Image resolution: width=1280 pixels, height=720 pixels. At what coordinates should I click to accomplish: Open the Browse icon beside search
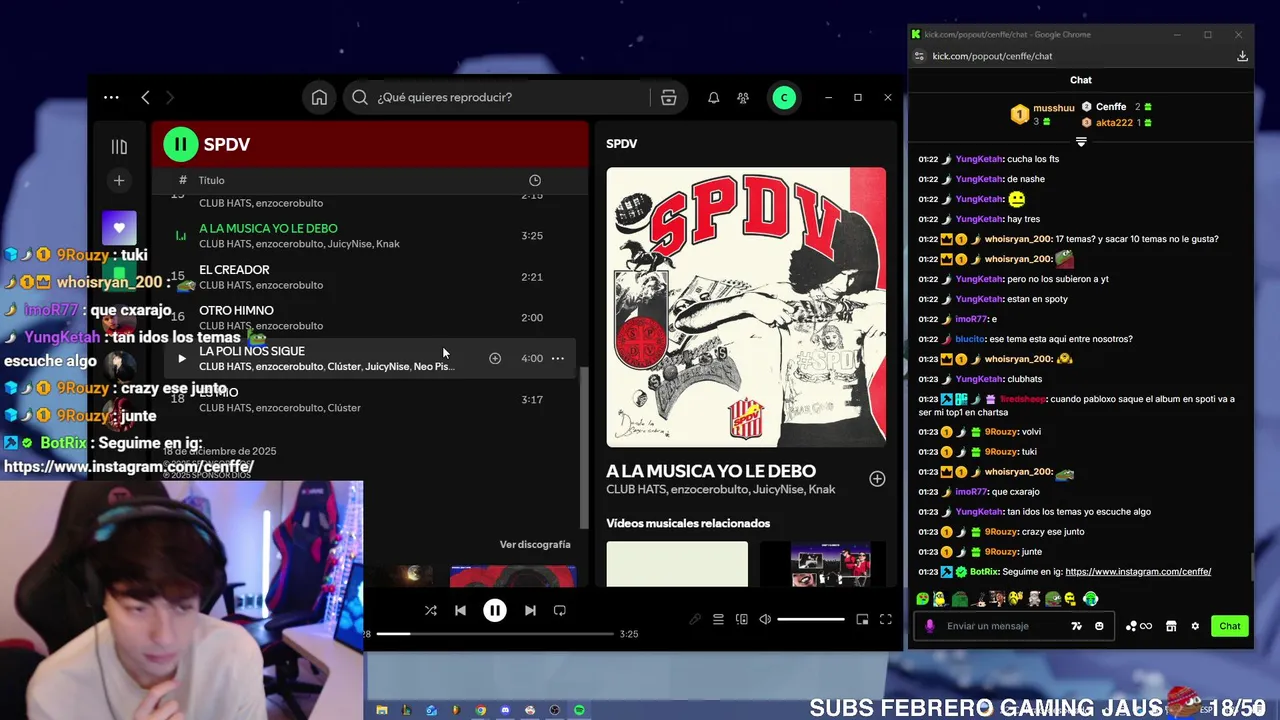pyautogui.click(x=669, y=97)
